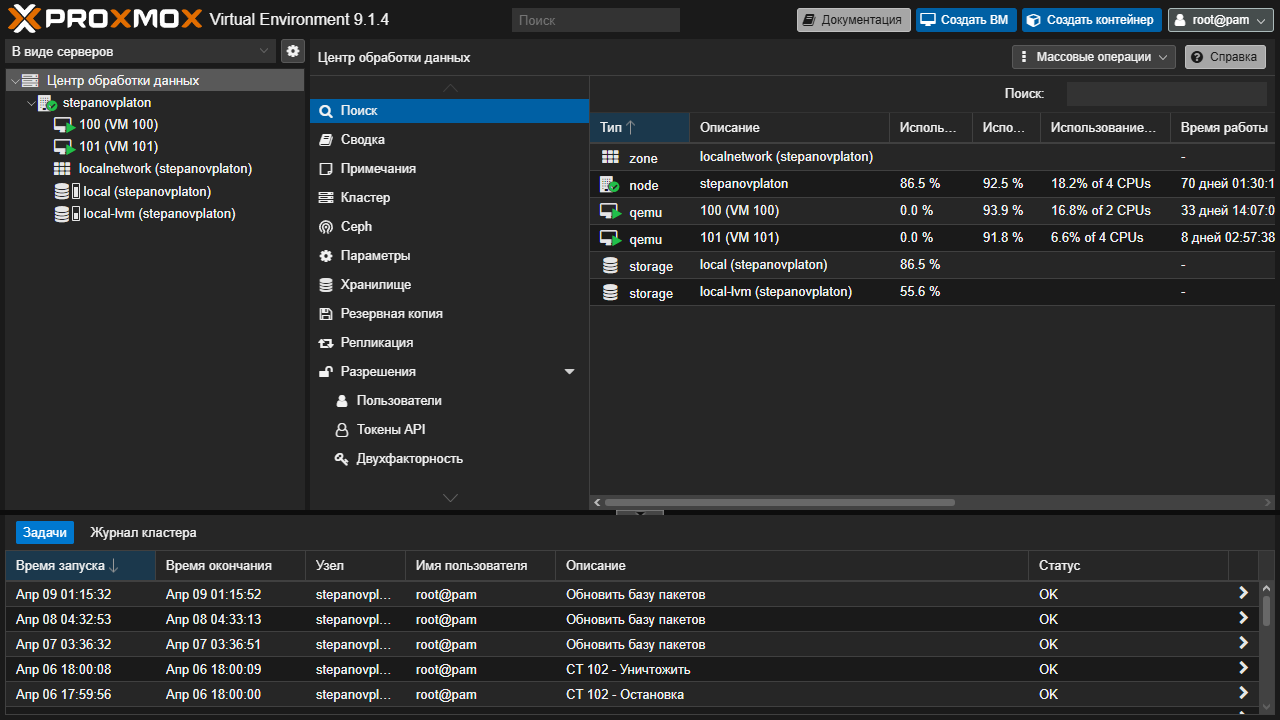Screen dimensions: 1280x720
Task: Collapse the stepanovplaton tree node
Action: point(30,103)
